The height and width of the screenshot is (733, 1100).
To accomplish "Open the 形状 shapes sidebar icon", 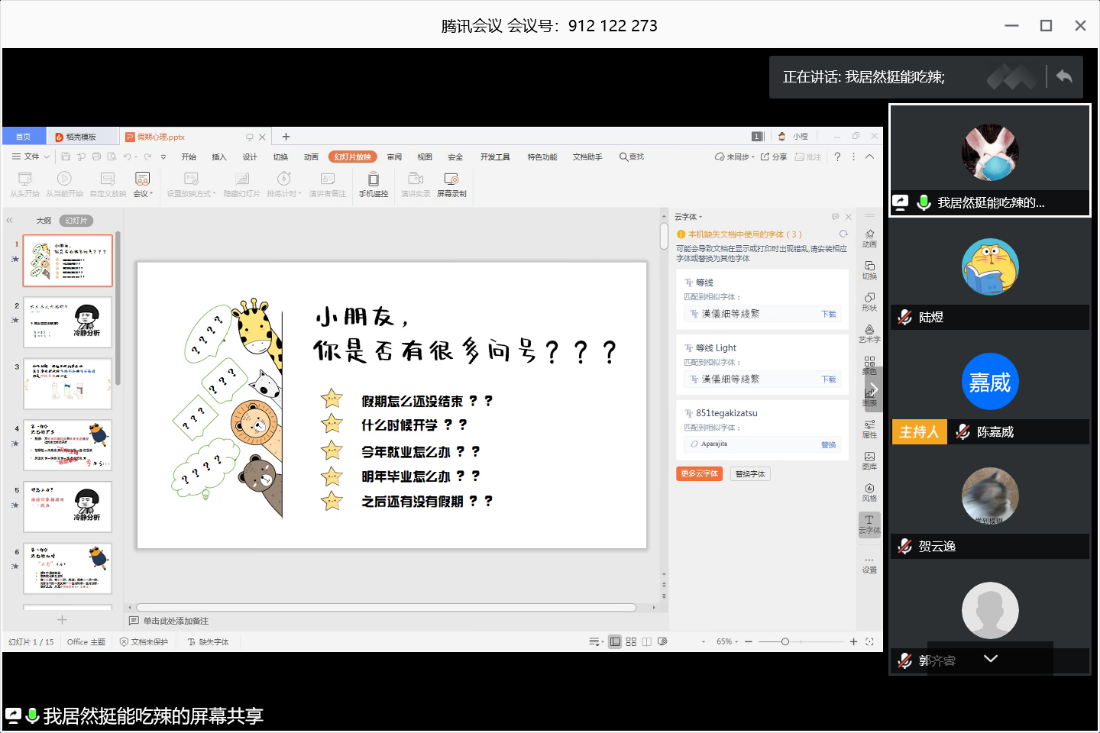I will point(869,301).
